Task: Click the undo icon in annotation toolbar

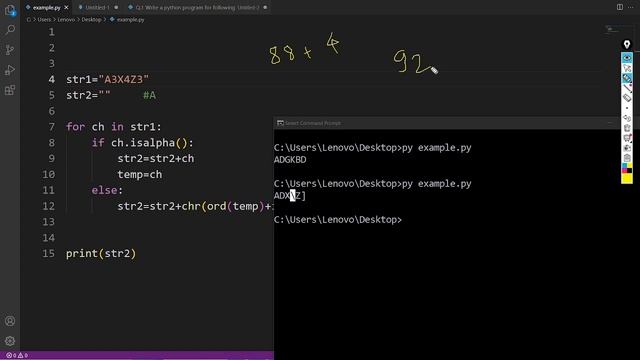Action: pos(627,118)
